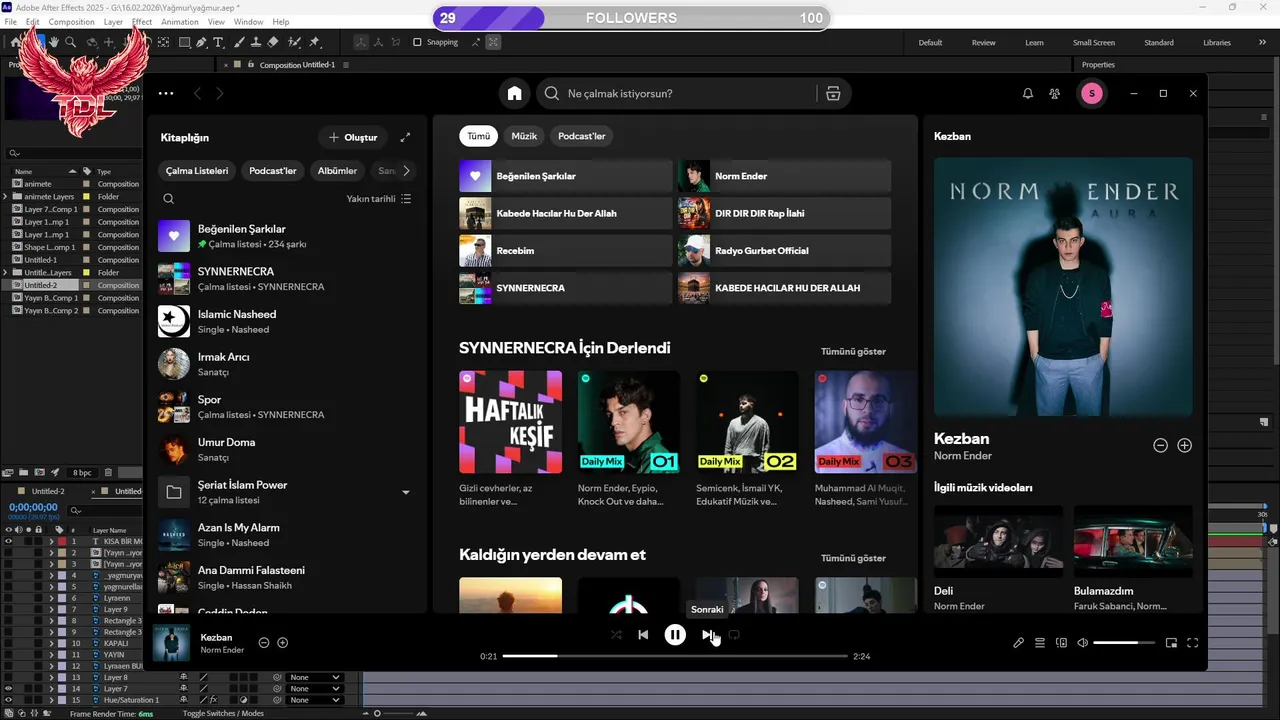1280x720 pixels.
Task: Open parent dropdown for Hue/Saturation 1
Action: click(x=314, y=700)
